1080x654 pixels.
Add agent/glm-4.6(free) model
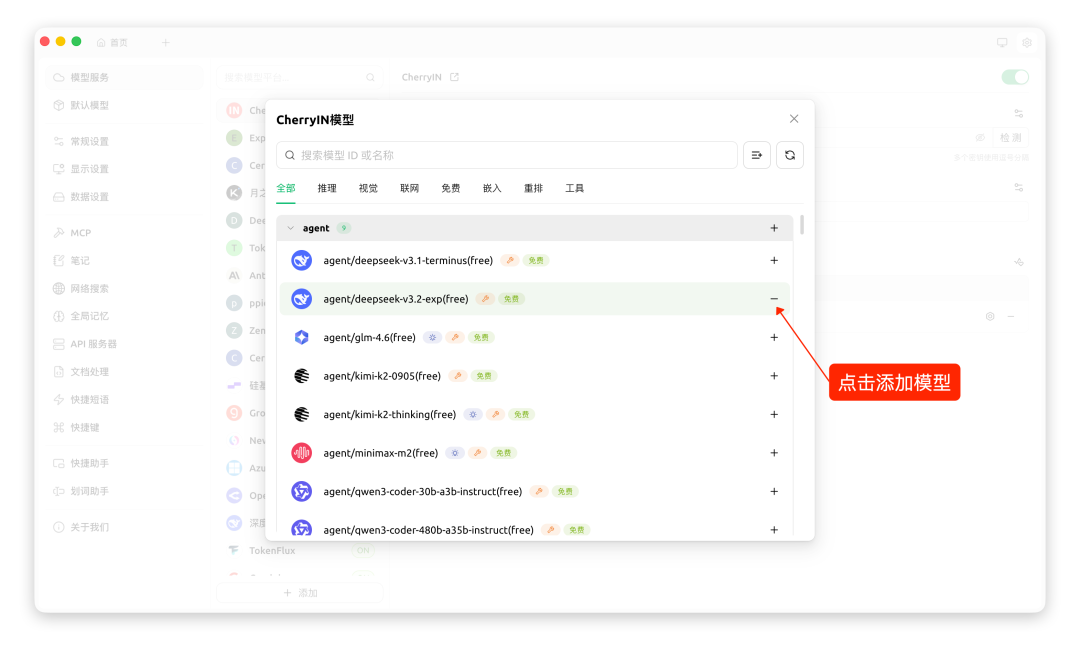[774, 337]
